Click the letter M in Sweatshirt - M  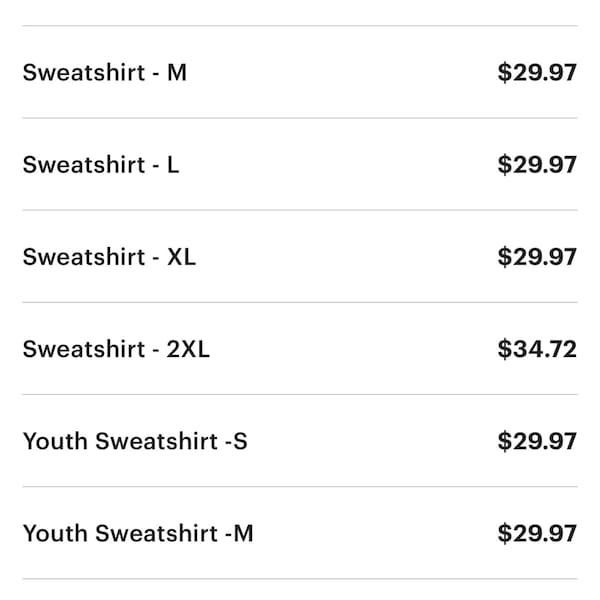(177, 72)
